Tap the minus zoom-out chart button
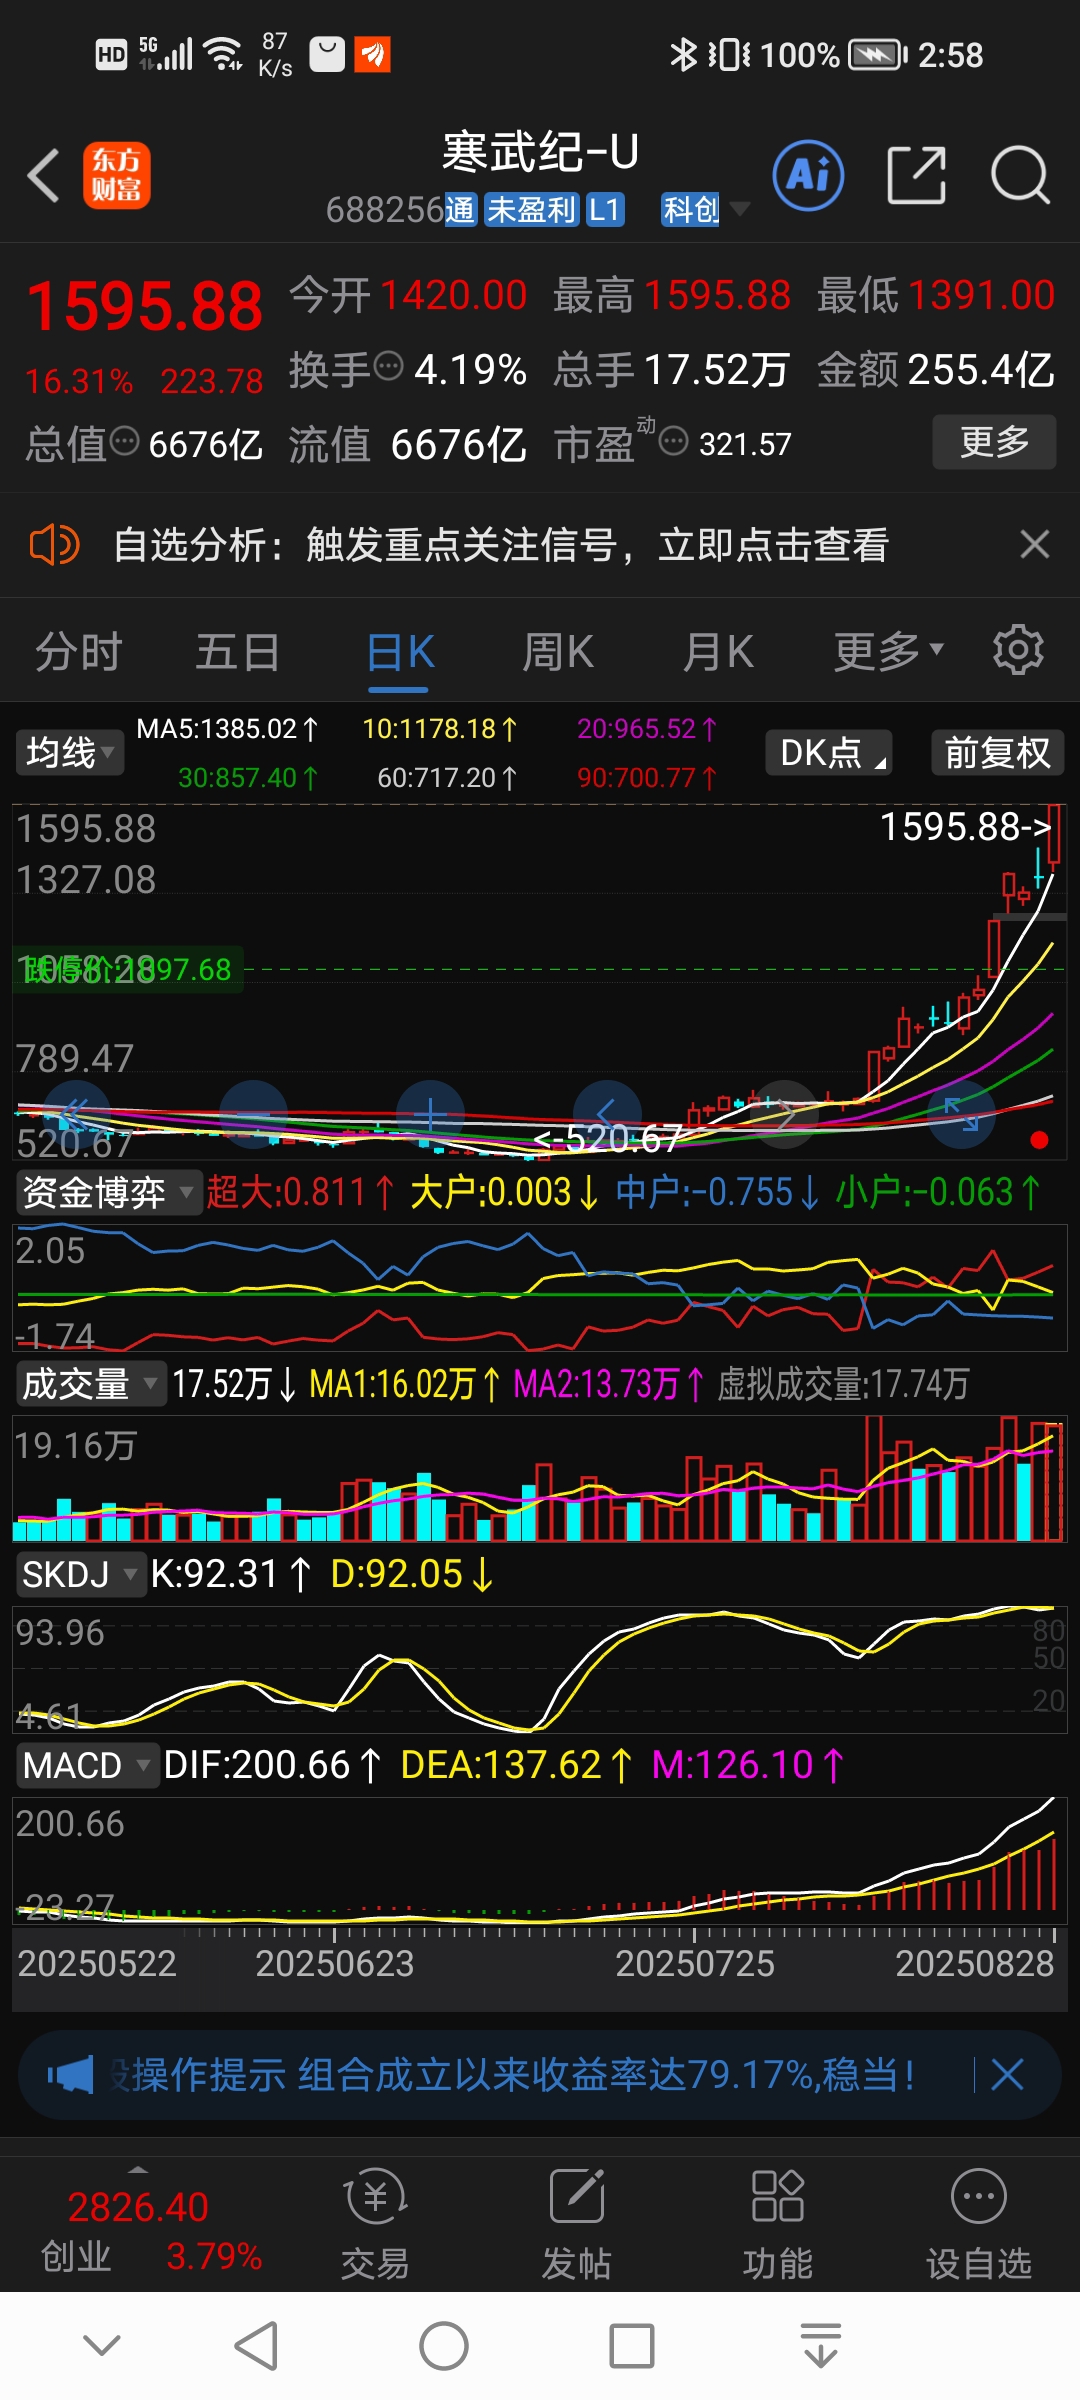 pyautogui.click(x=253, y=1114)
